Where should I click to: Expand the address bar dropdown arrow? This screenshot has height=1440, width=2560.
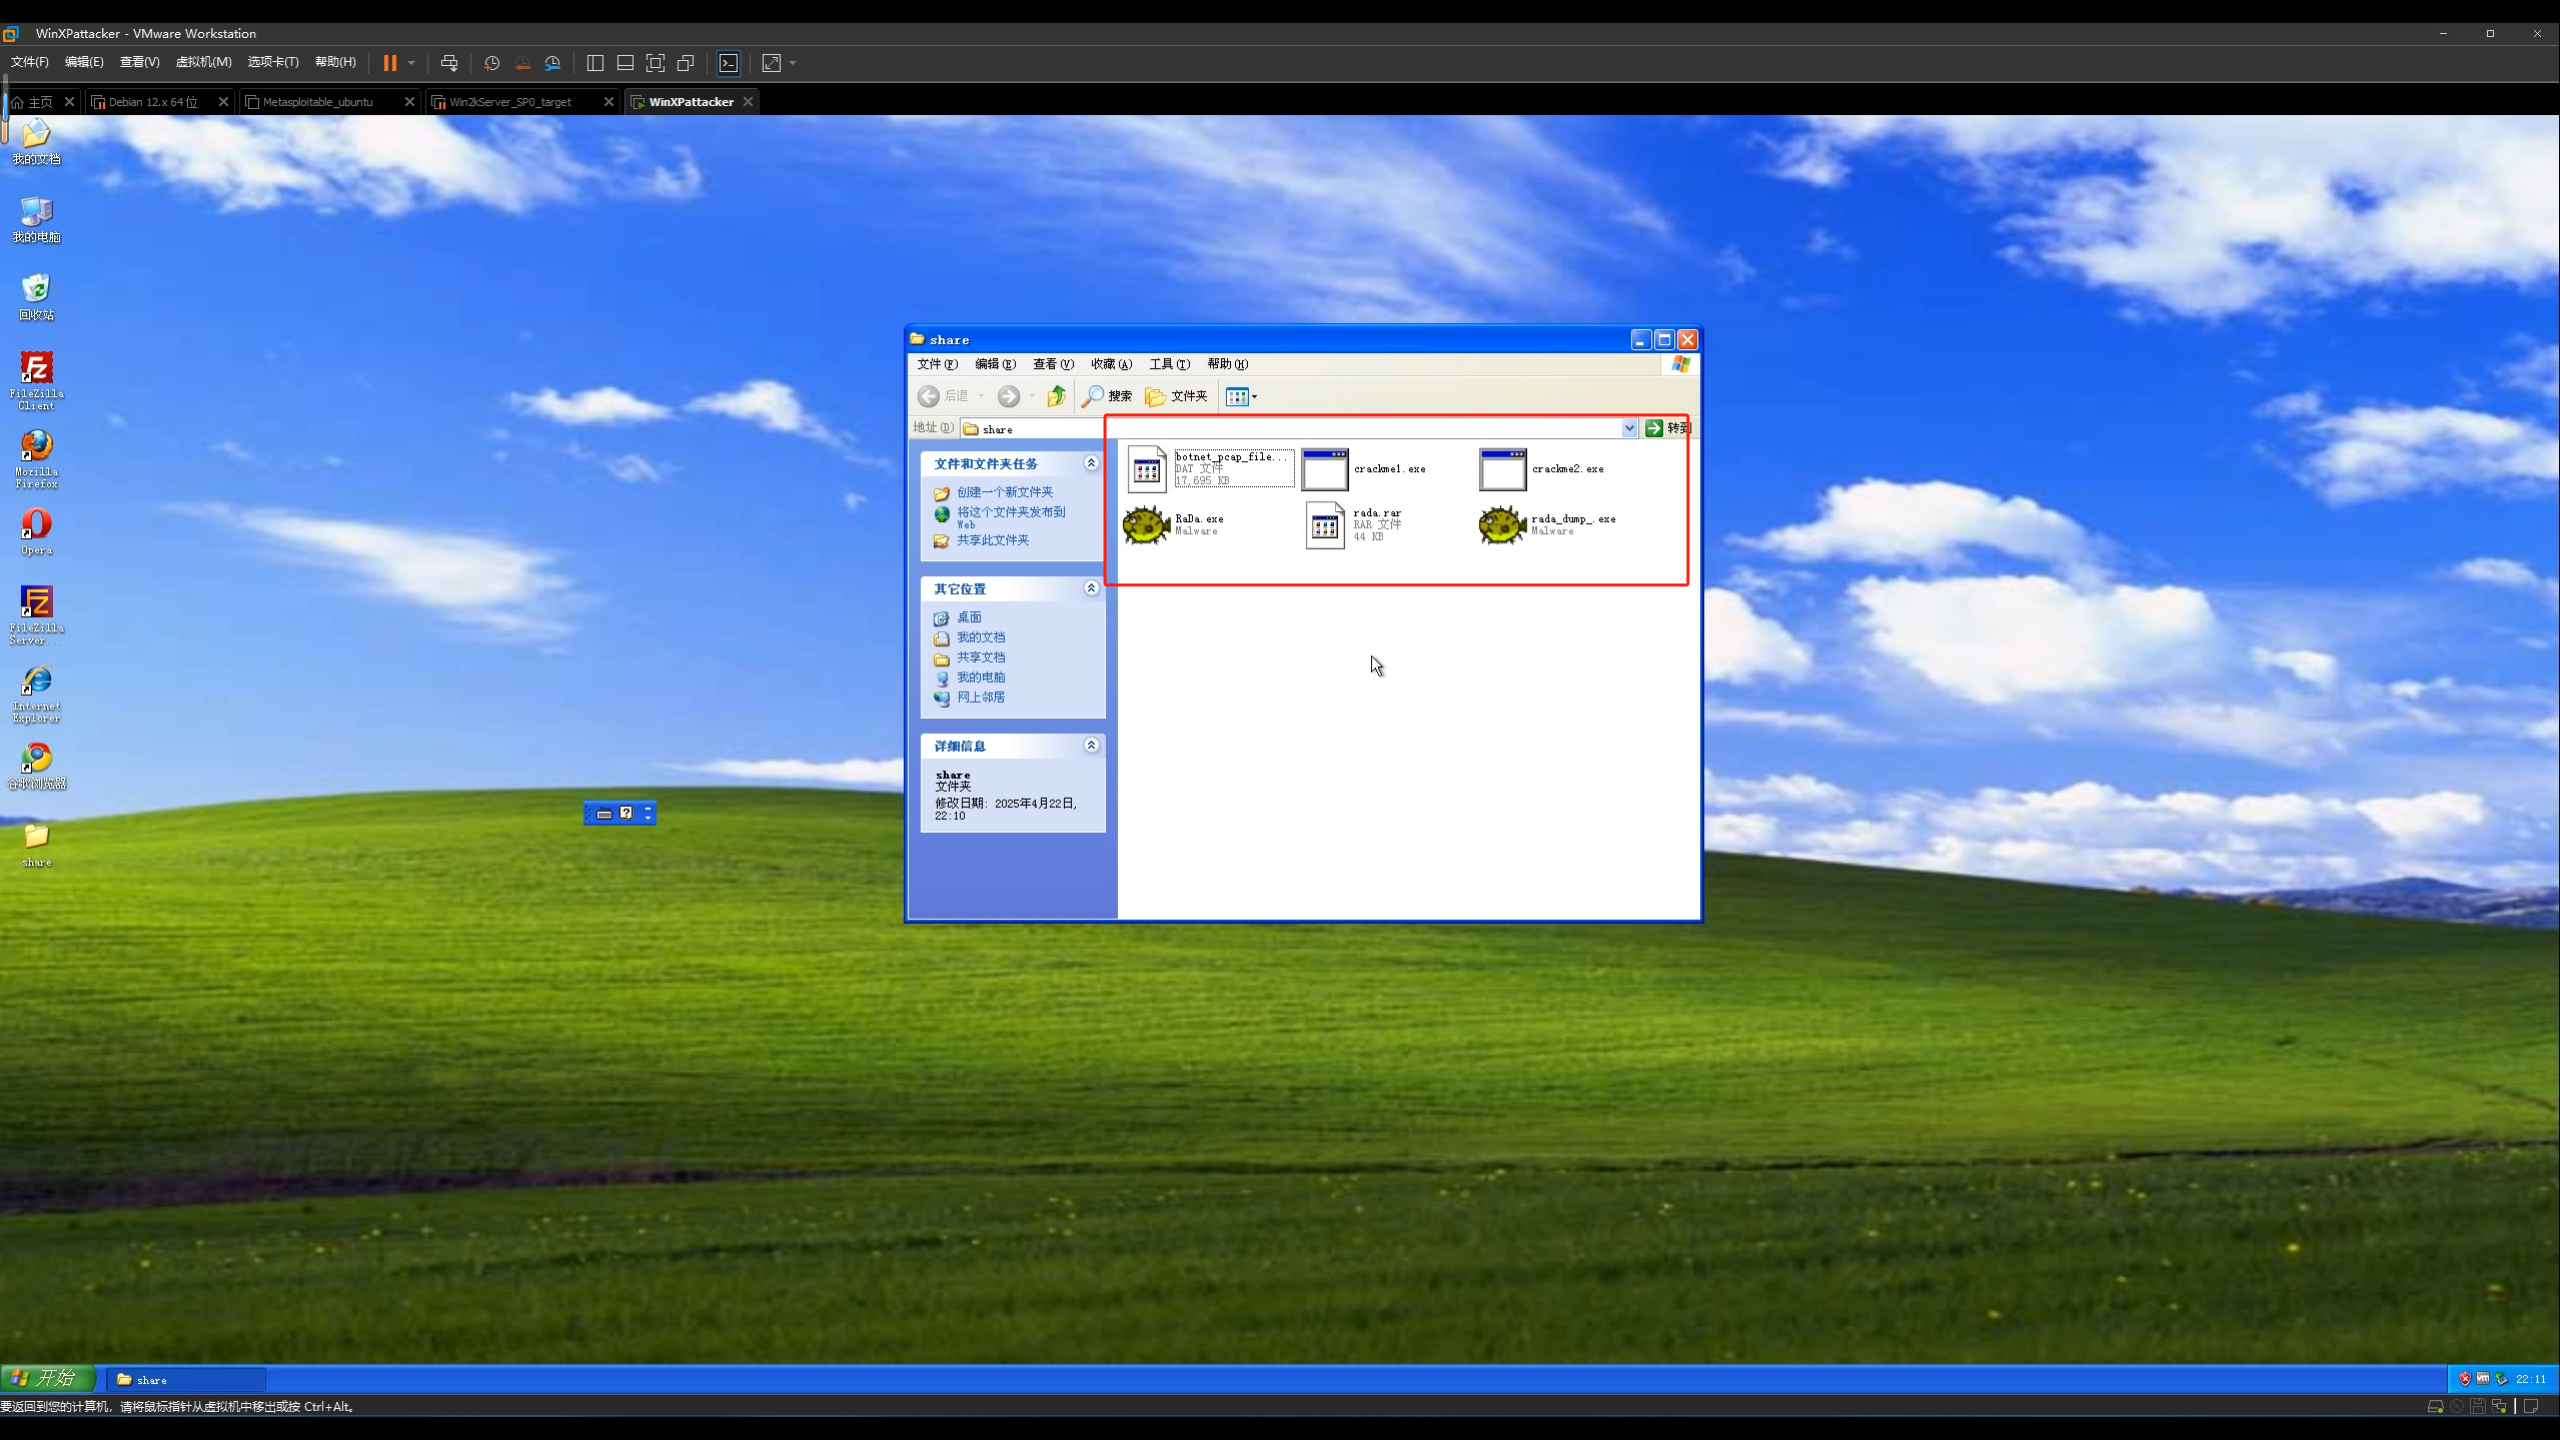click(x=1629, y=428)
